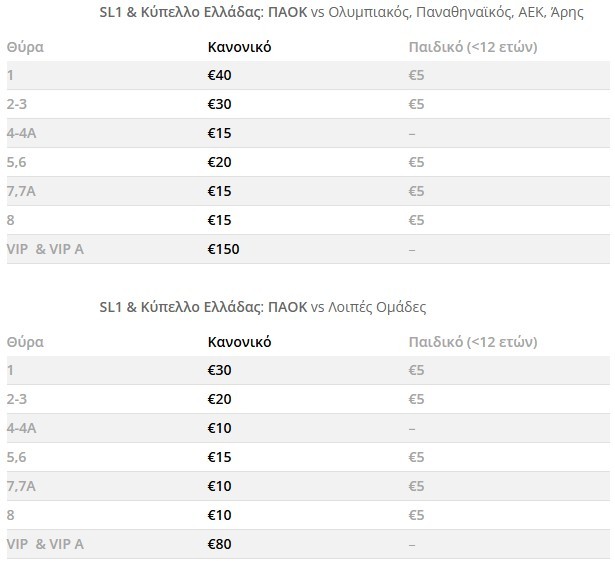
Task: Click the Θύρα header in the Ολυμπιακός table
Action: pos(25,47)
